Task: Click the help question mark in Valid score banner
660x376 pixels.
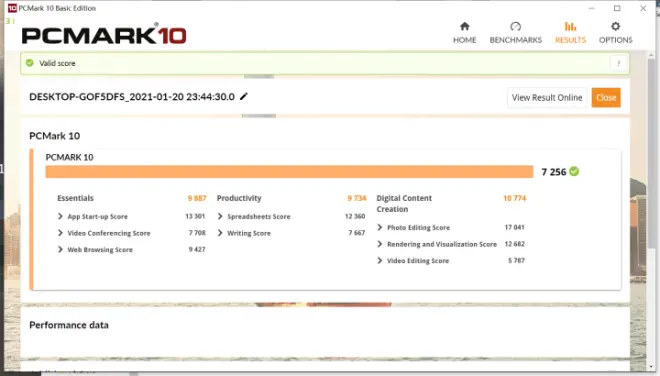Action: [x=618, y=63]
